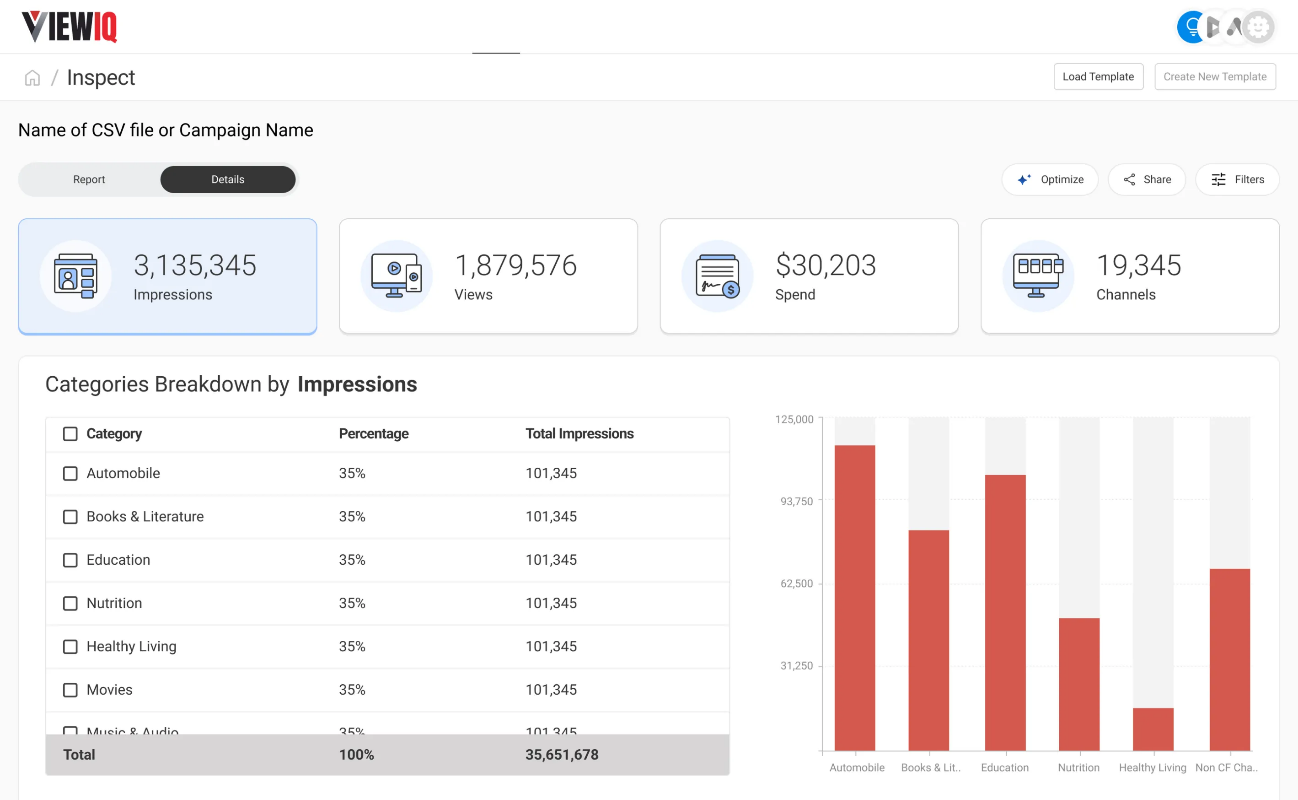Viewport: 1298px width, 800px height.
Task: Select the Channels metric card
Action: (x=1130, y=276)
